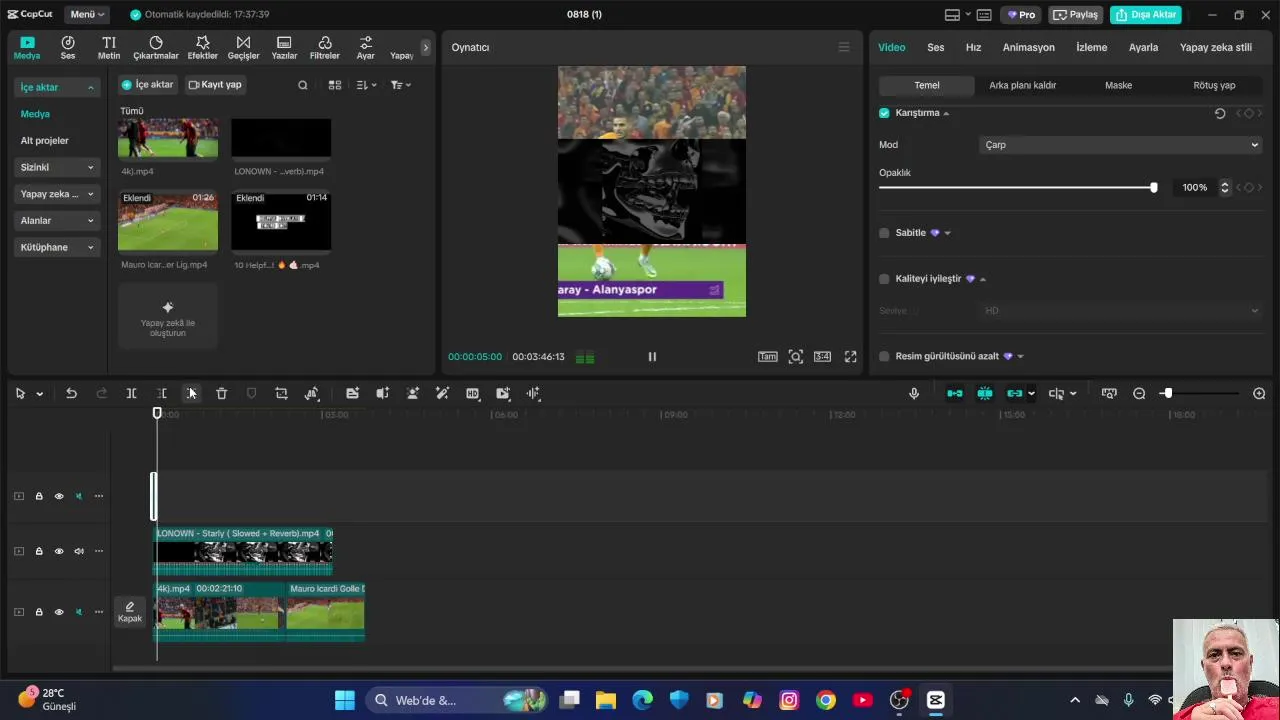This screenshot has width=1280, height=720.
Task: Switch to the Animasyon tab
Action: coord(1028,47)
